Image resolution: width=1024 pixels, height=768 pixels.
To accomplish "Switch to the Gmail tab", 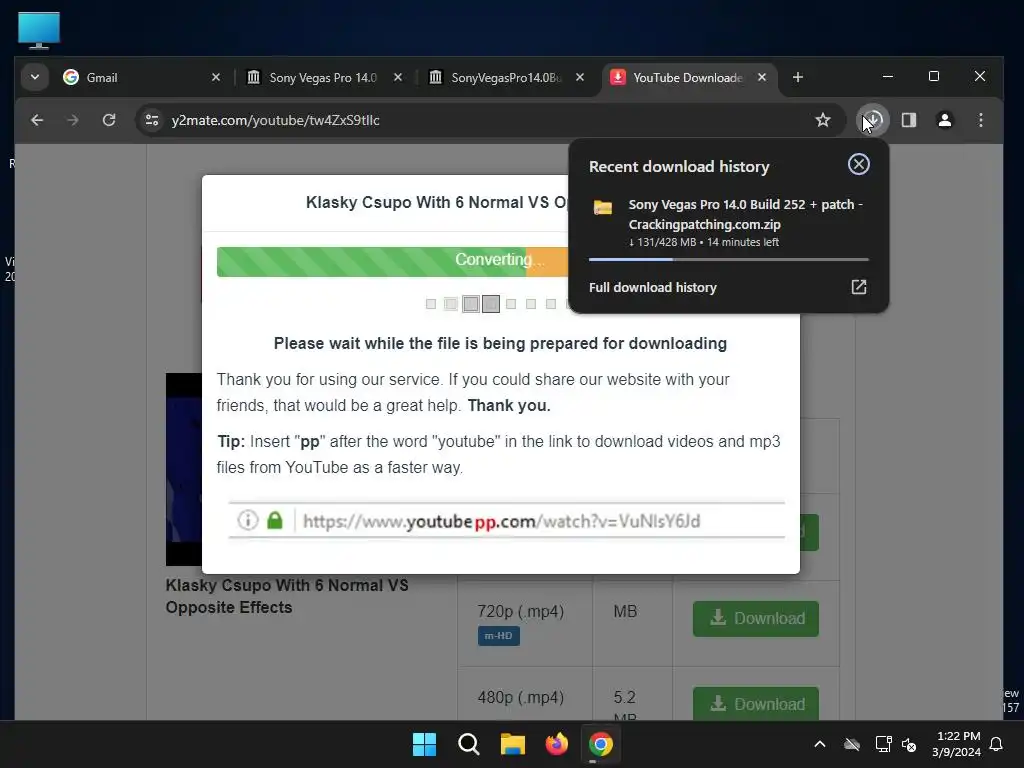I will tap(142, 77).
